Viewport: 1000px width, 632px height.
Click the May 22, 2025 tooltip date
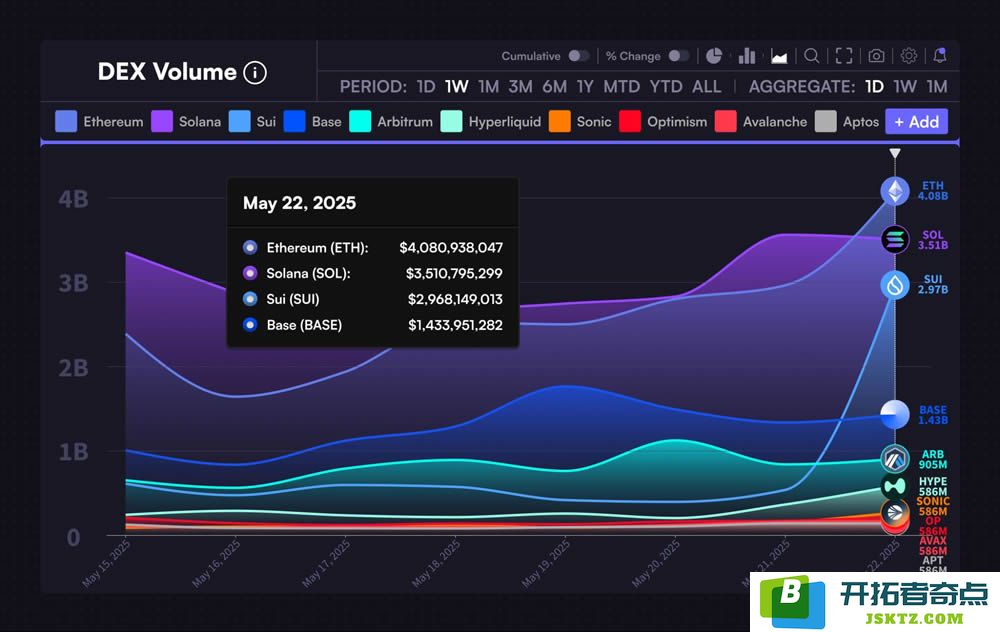point(299,203)
